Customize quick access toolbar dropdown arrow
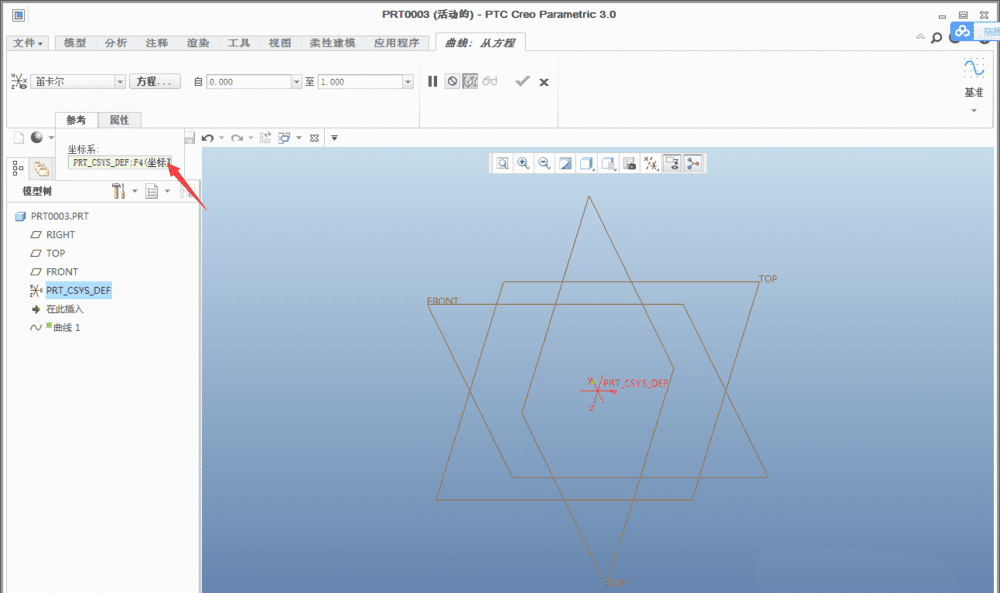1000x593 pixels. click(x=334, y=138)
